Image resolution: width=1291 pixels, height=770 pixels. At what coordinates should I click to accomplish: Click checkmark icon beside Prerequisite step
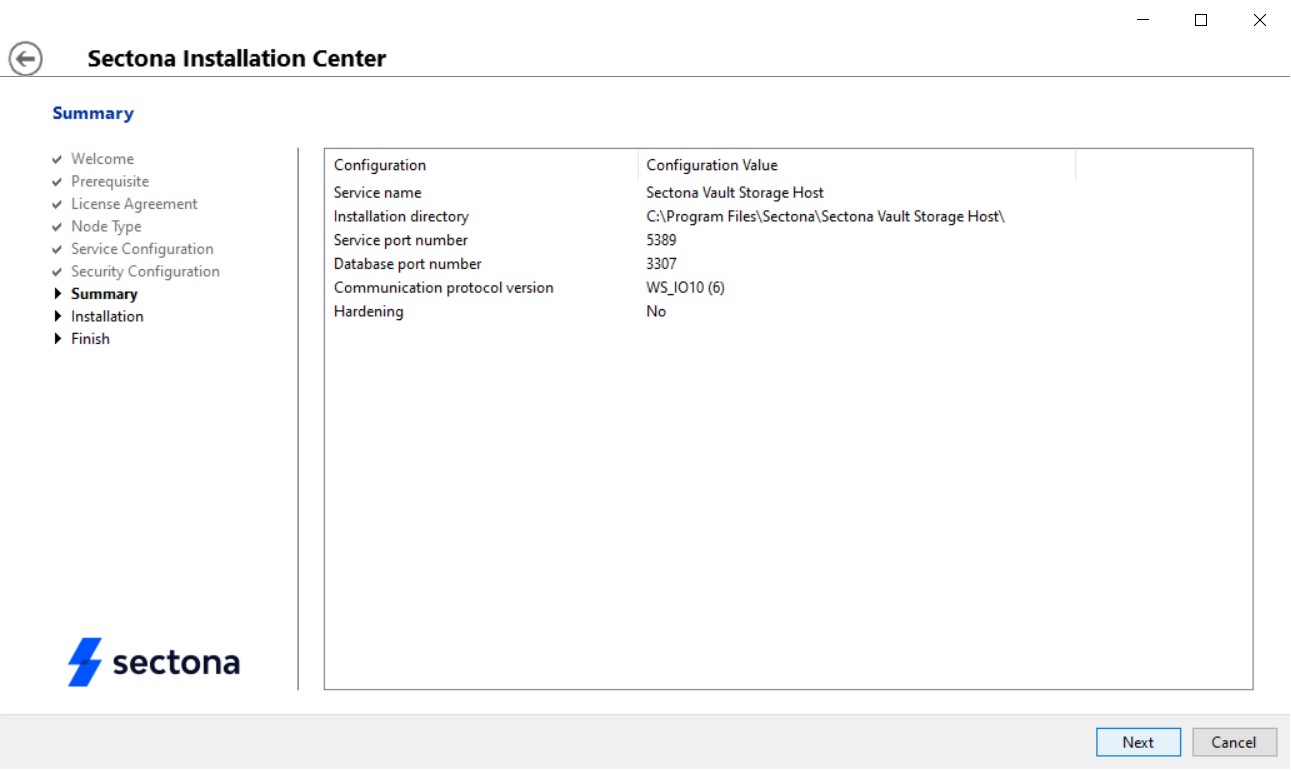58,182
